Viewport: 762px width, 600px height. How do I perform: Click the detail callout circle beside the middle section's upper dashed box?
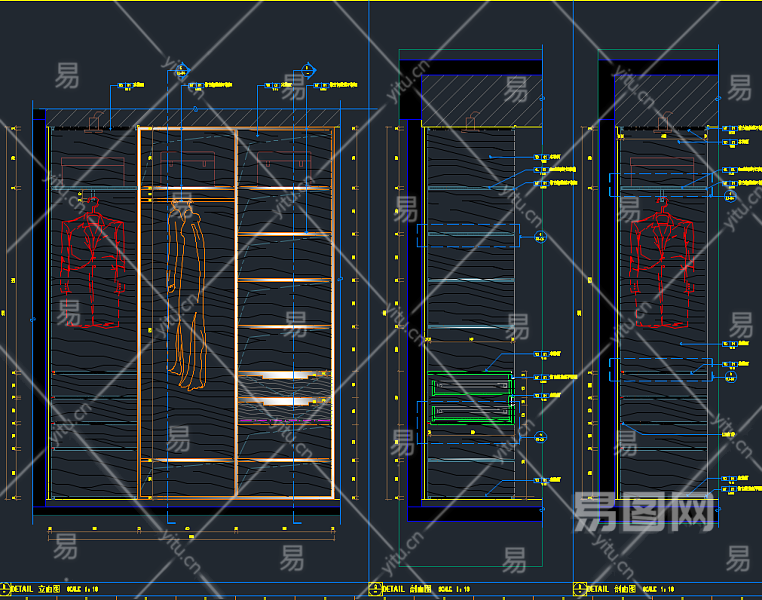(x=540, y=237)
